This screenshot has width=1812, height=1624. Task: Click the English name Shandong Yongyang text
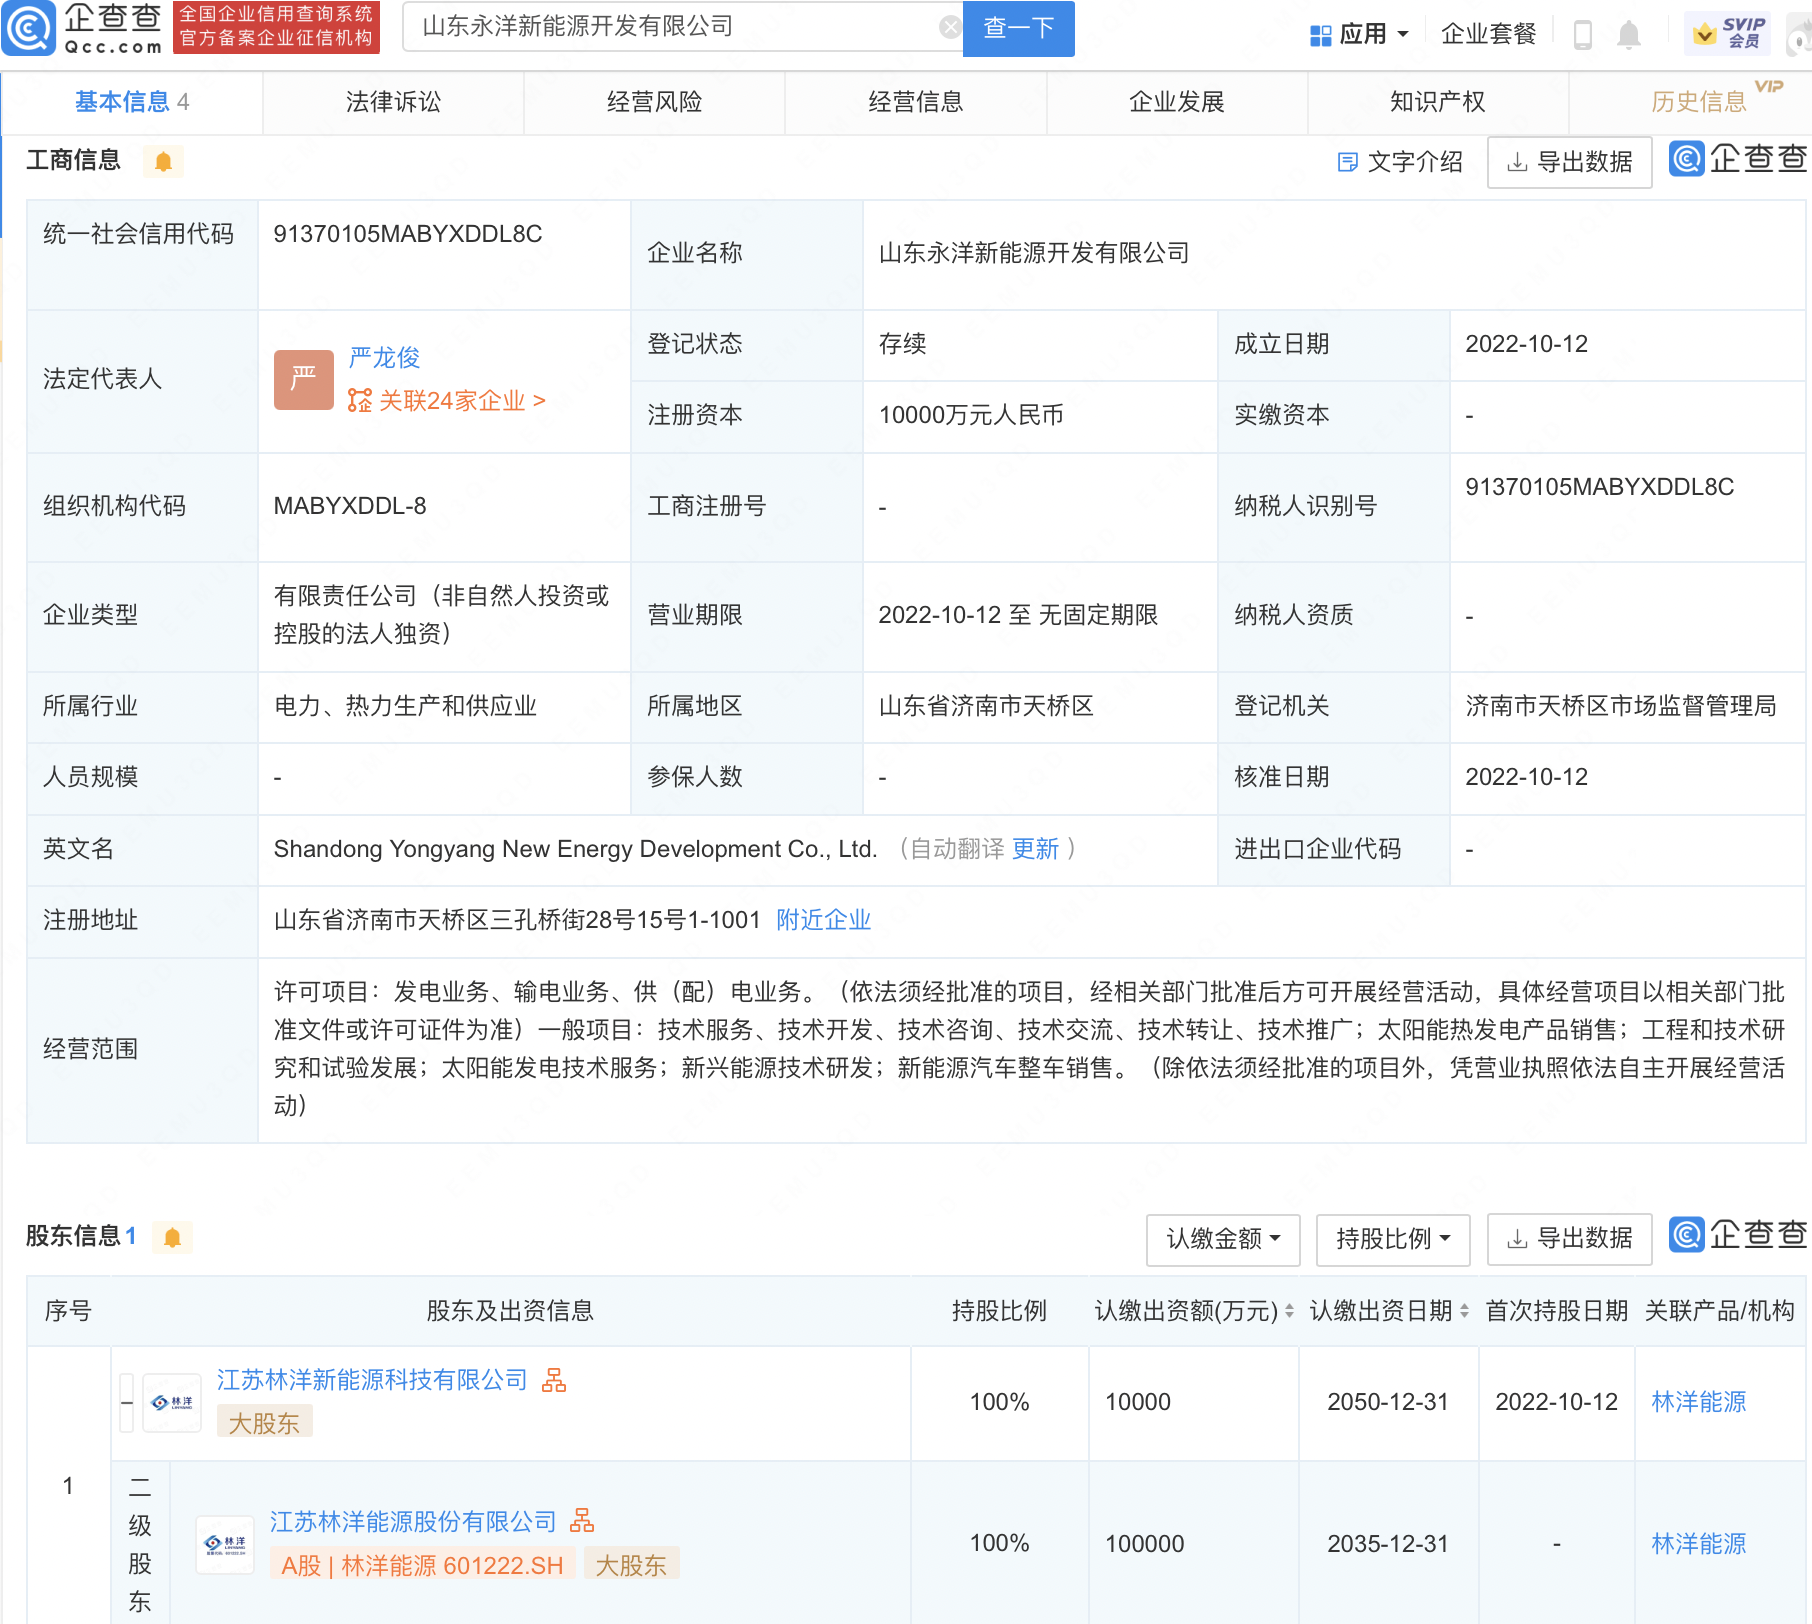[x=575, y=849]
